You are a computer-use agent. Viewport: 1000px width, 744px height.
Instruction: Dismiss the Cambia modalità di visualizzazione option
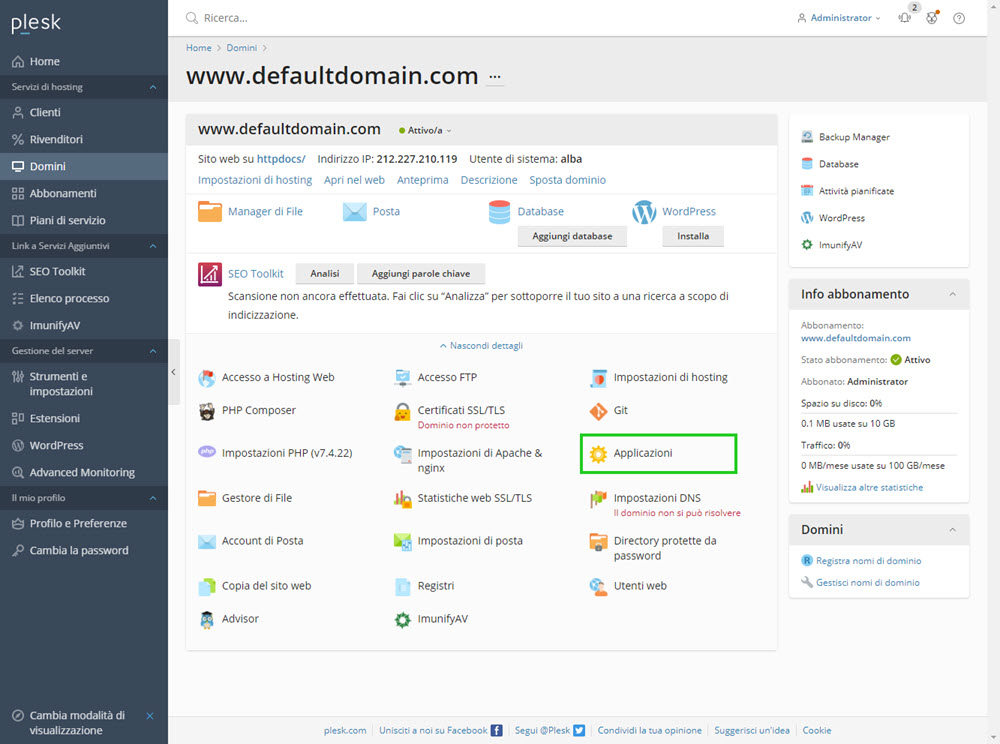point(150,716)
